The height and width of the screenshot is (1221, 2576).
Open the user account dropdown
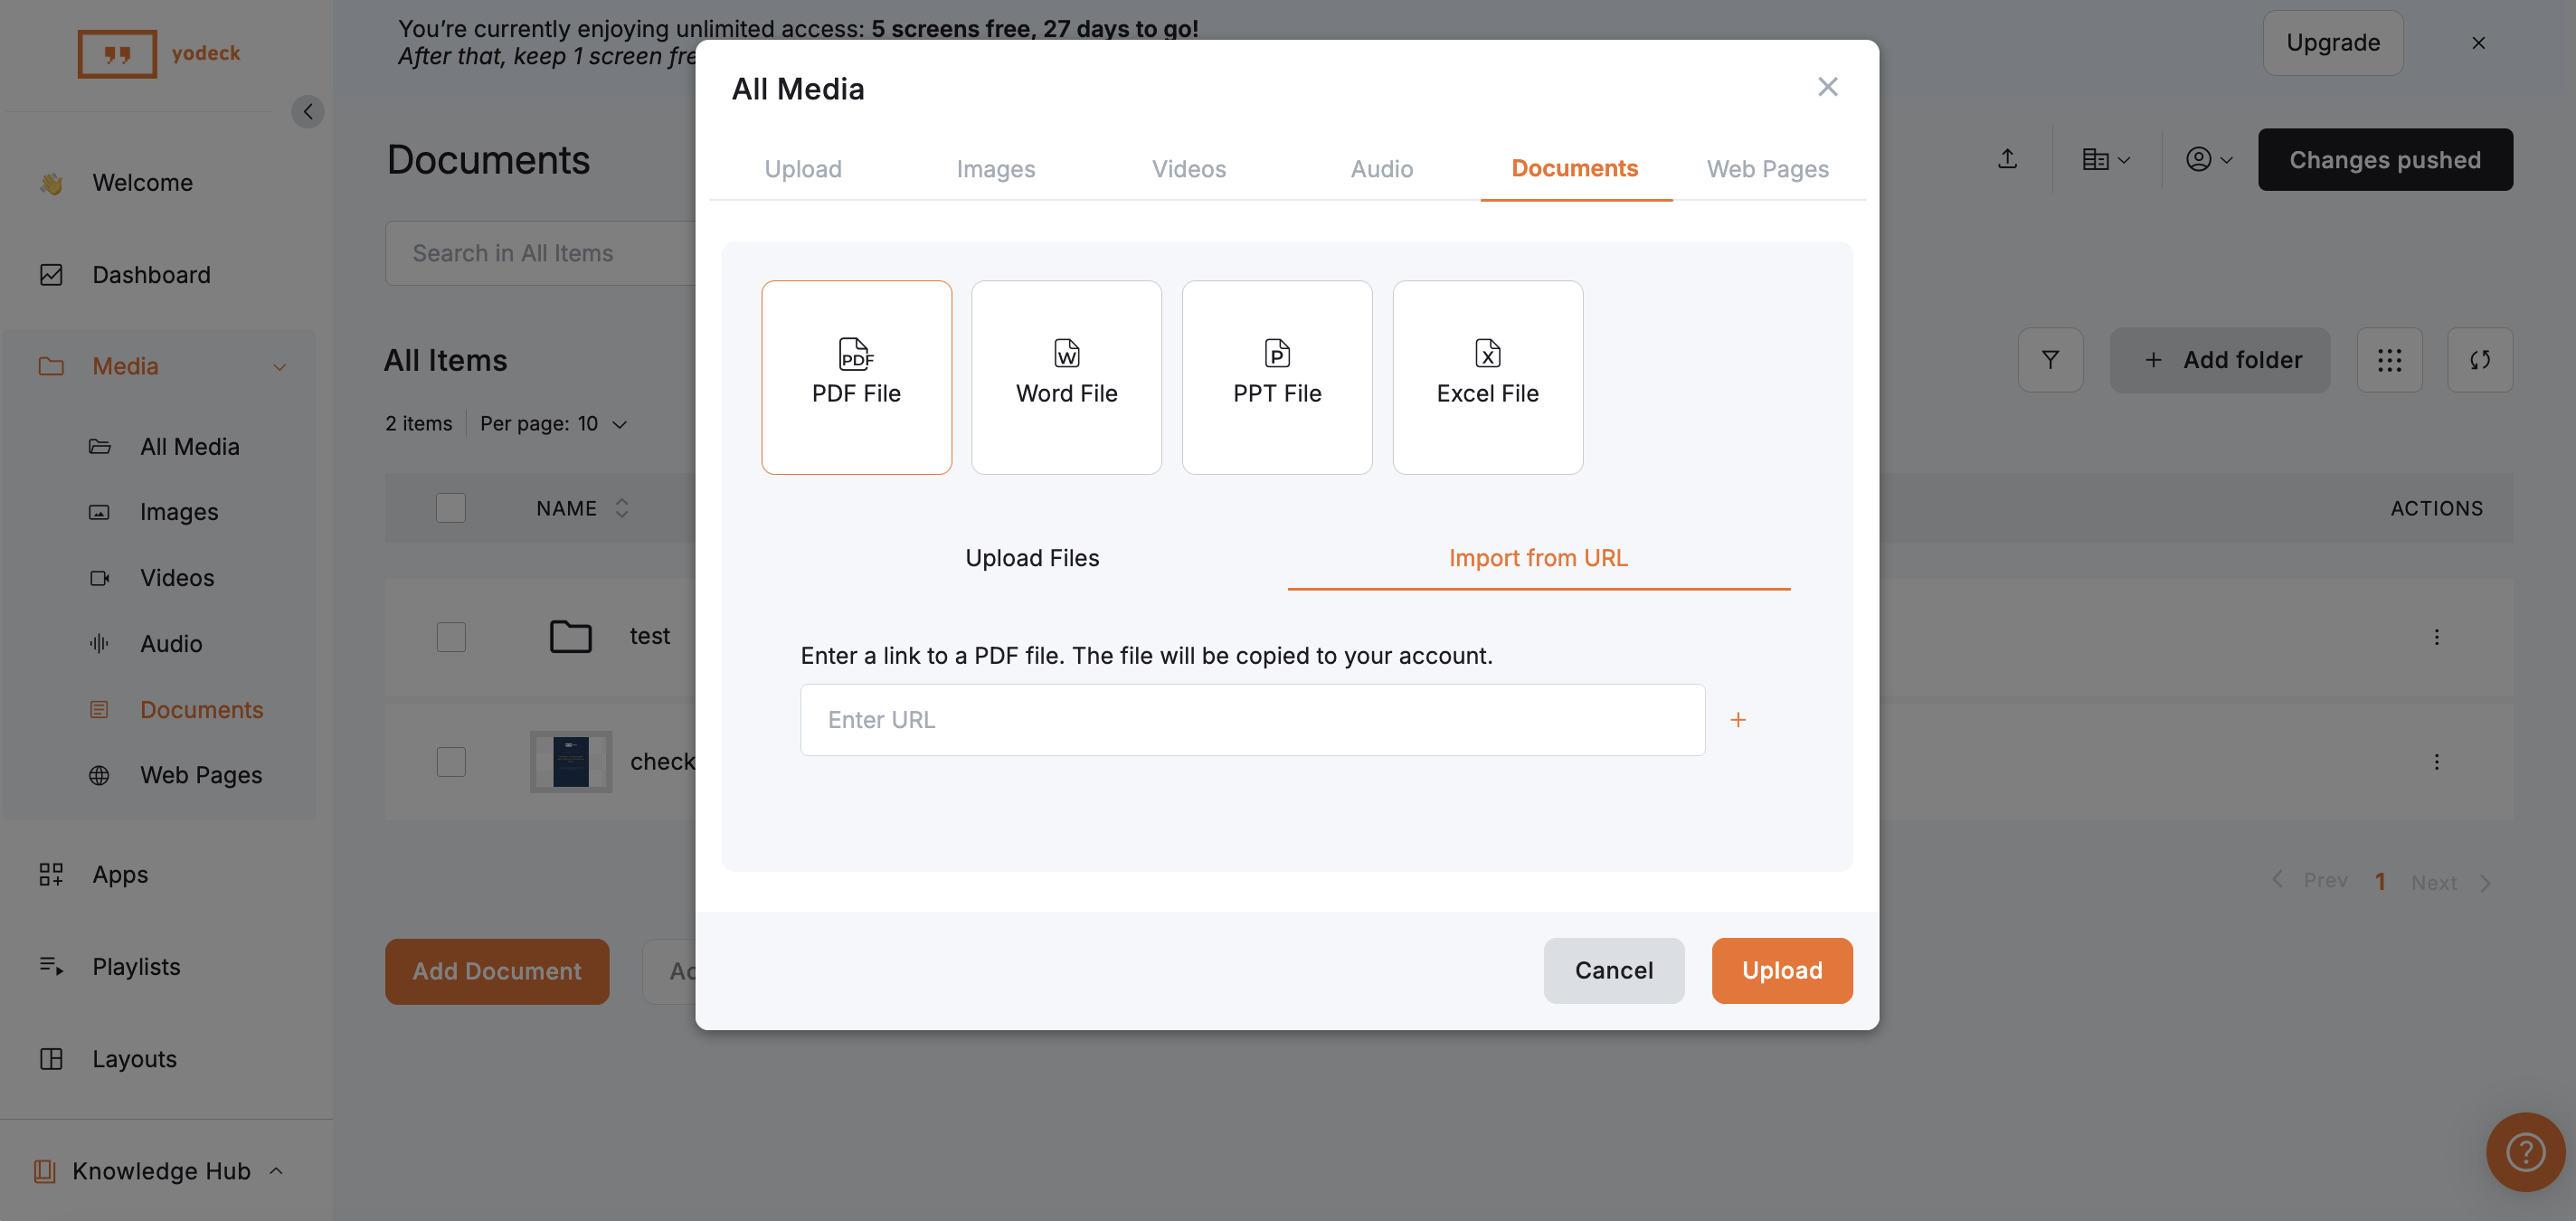tap(2208, 160)
